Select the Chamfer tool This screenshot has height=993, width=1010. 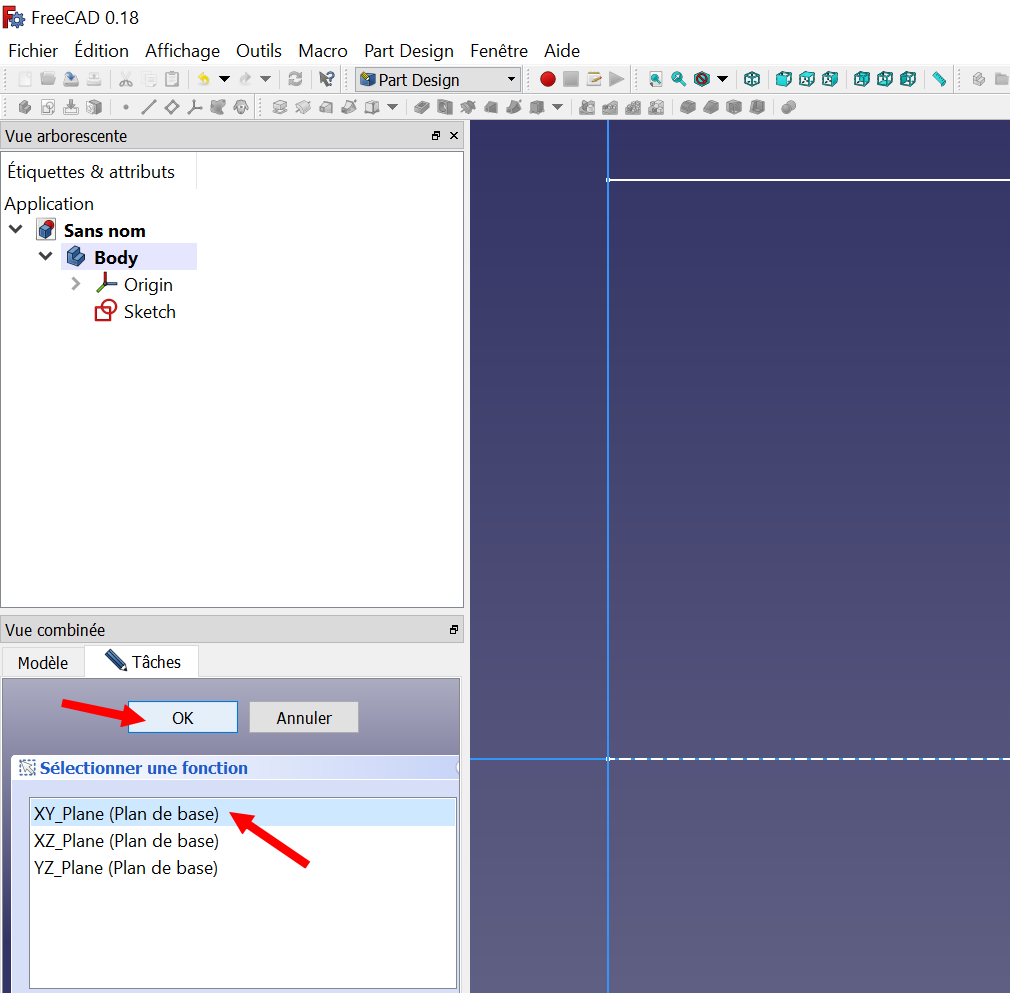click(711, 107)
